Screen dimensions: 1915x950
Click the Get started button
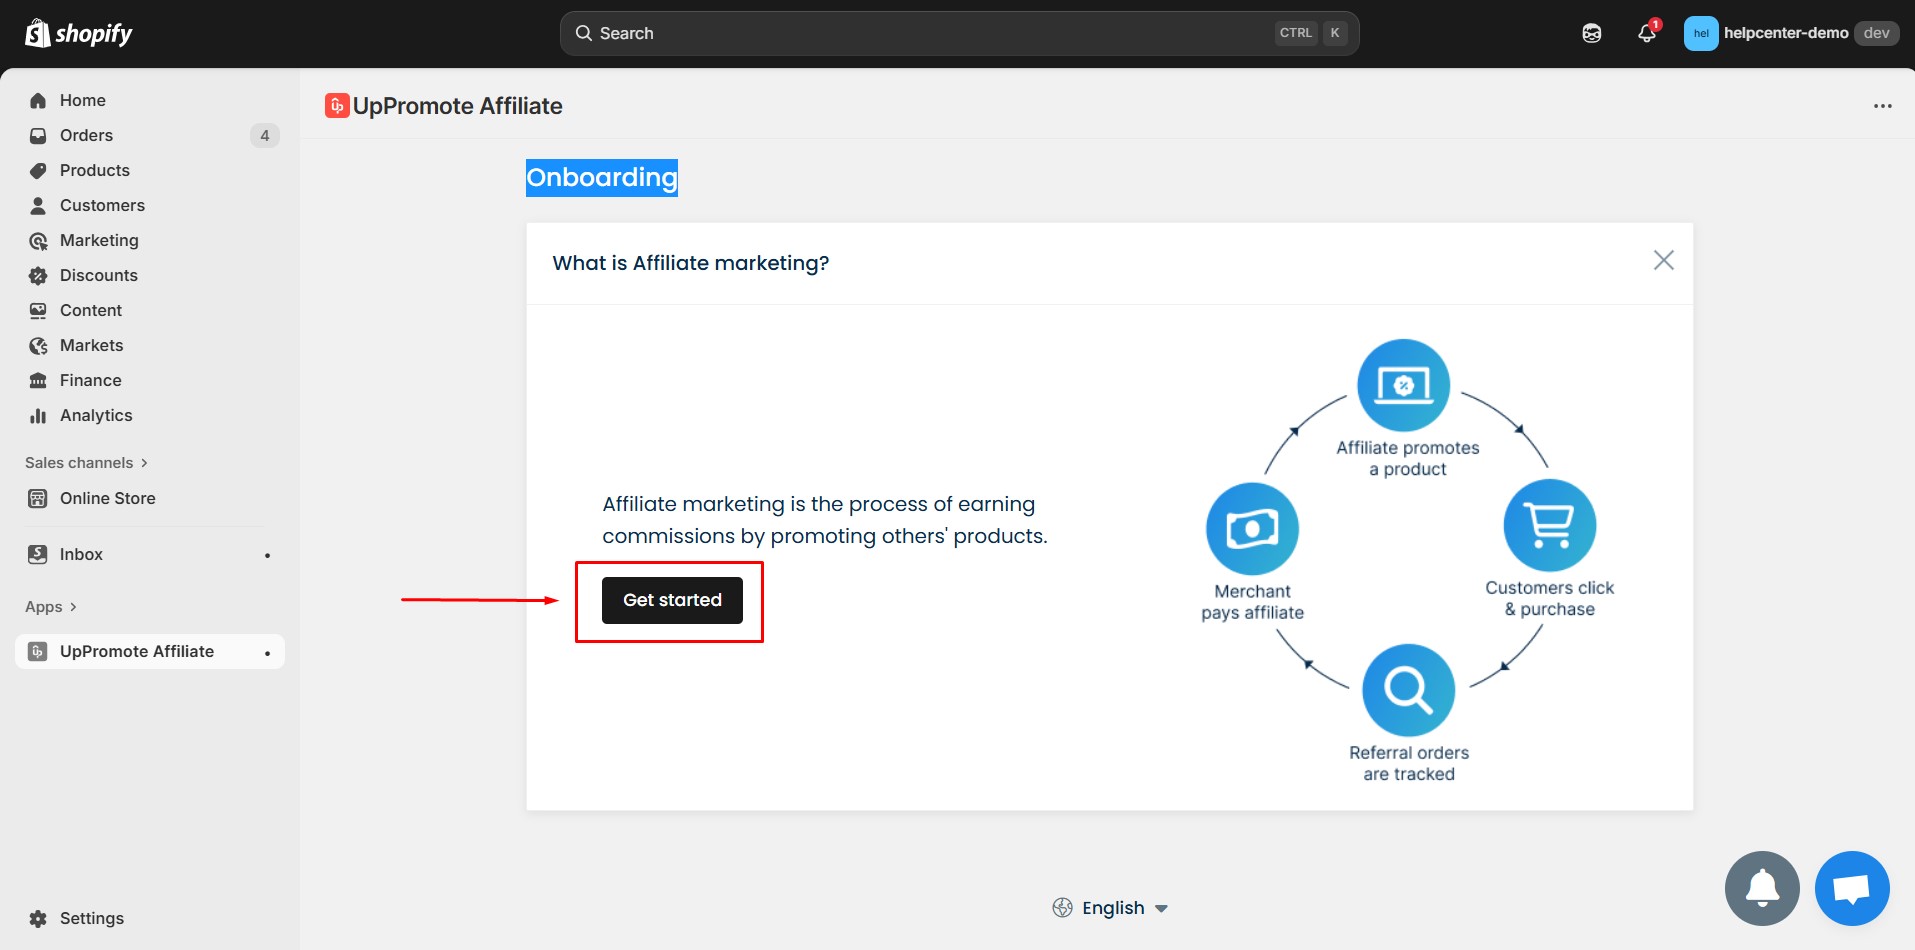671,600
